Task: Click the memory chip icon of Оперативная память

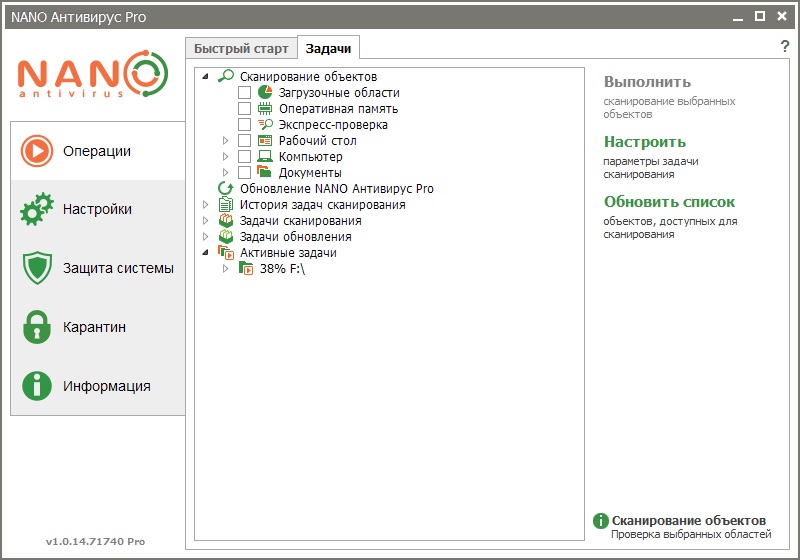Action: [265, 109]
